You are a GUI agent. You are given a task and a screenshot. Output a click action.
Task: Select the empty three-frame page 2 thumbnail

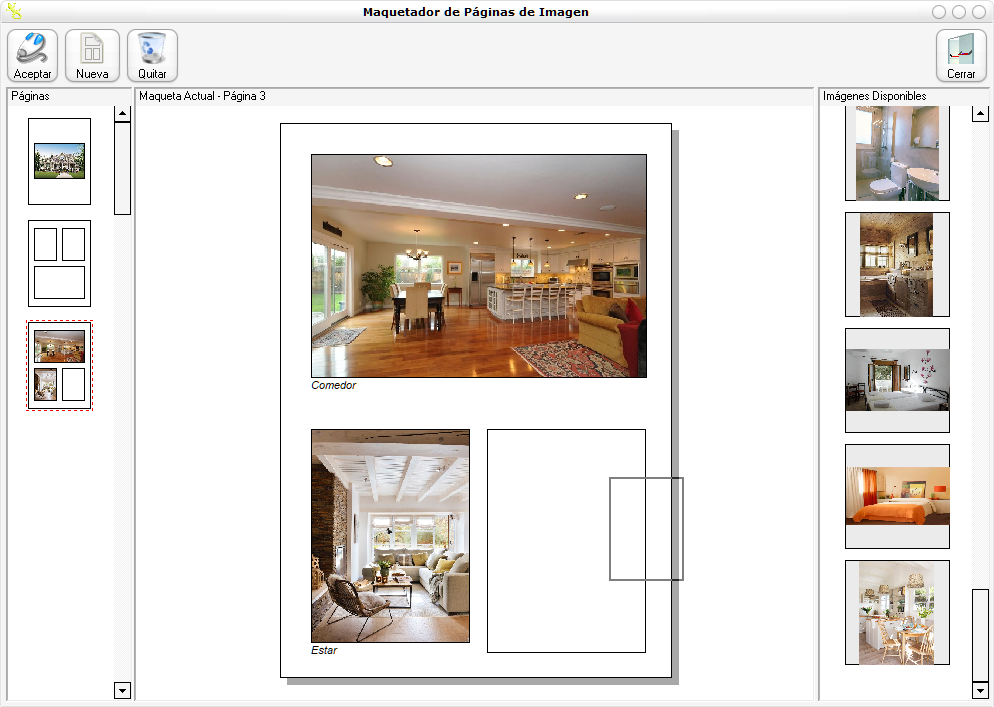tap(59, 263)
